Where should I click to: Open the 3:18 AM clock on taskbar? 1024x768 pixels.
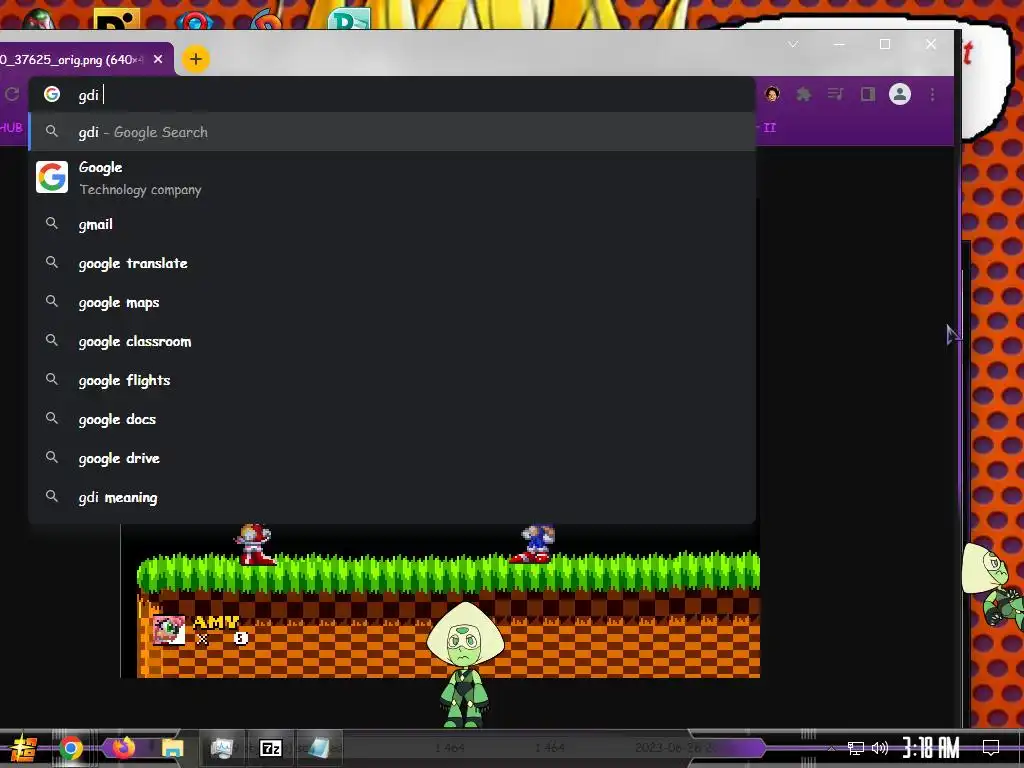[x=932, y=748]
